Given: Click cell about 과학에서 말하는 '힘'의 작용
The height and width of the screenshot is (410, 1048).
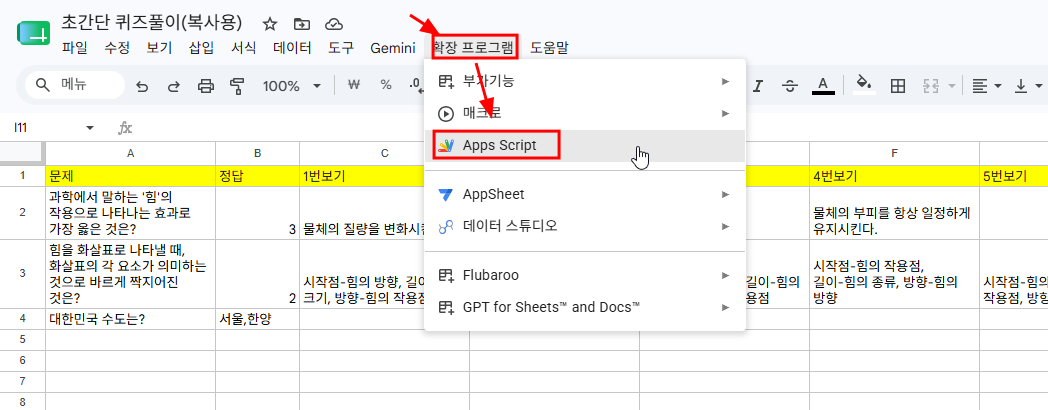Looking at the screenshot, I should 131,213.
